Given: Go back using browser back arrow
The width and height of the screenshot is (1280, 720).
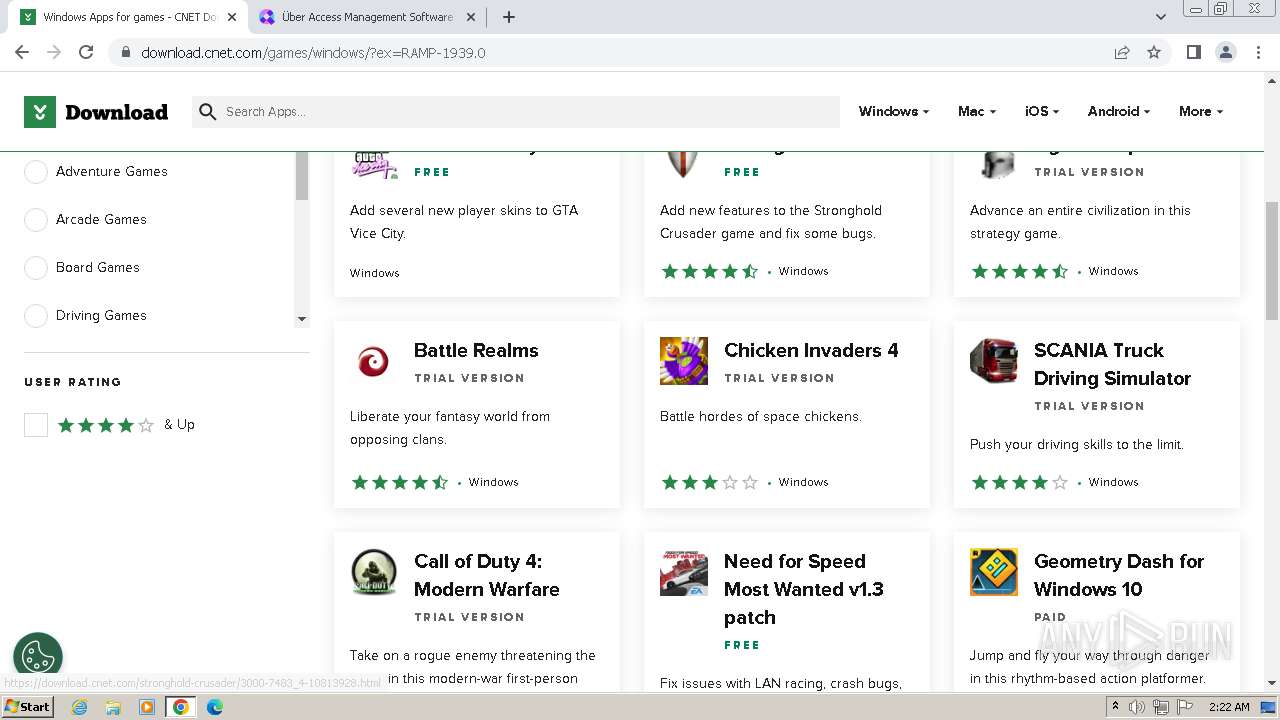Looking at the screenshot, I should pos(22,52).
